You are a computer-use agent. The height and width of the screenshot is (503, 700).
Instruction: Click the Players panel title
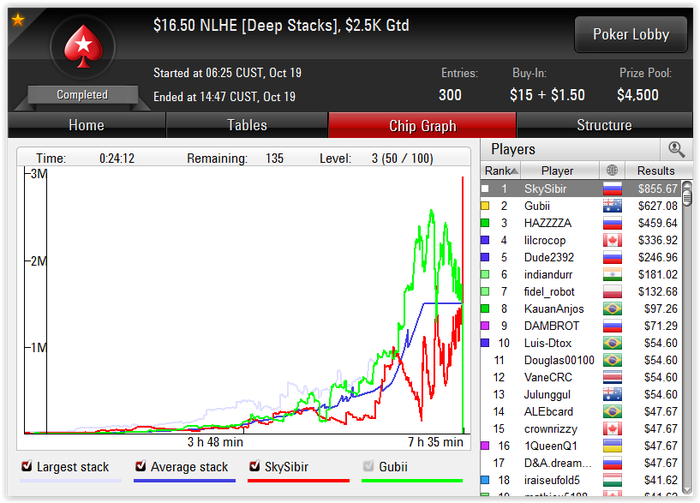click(513, 149)
